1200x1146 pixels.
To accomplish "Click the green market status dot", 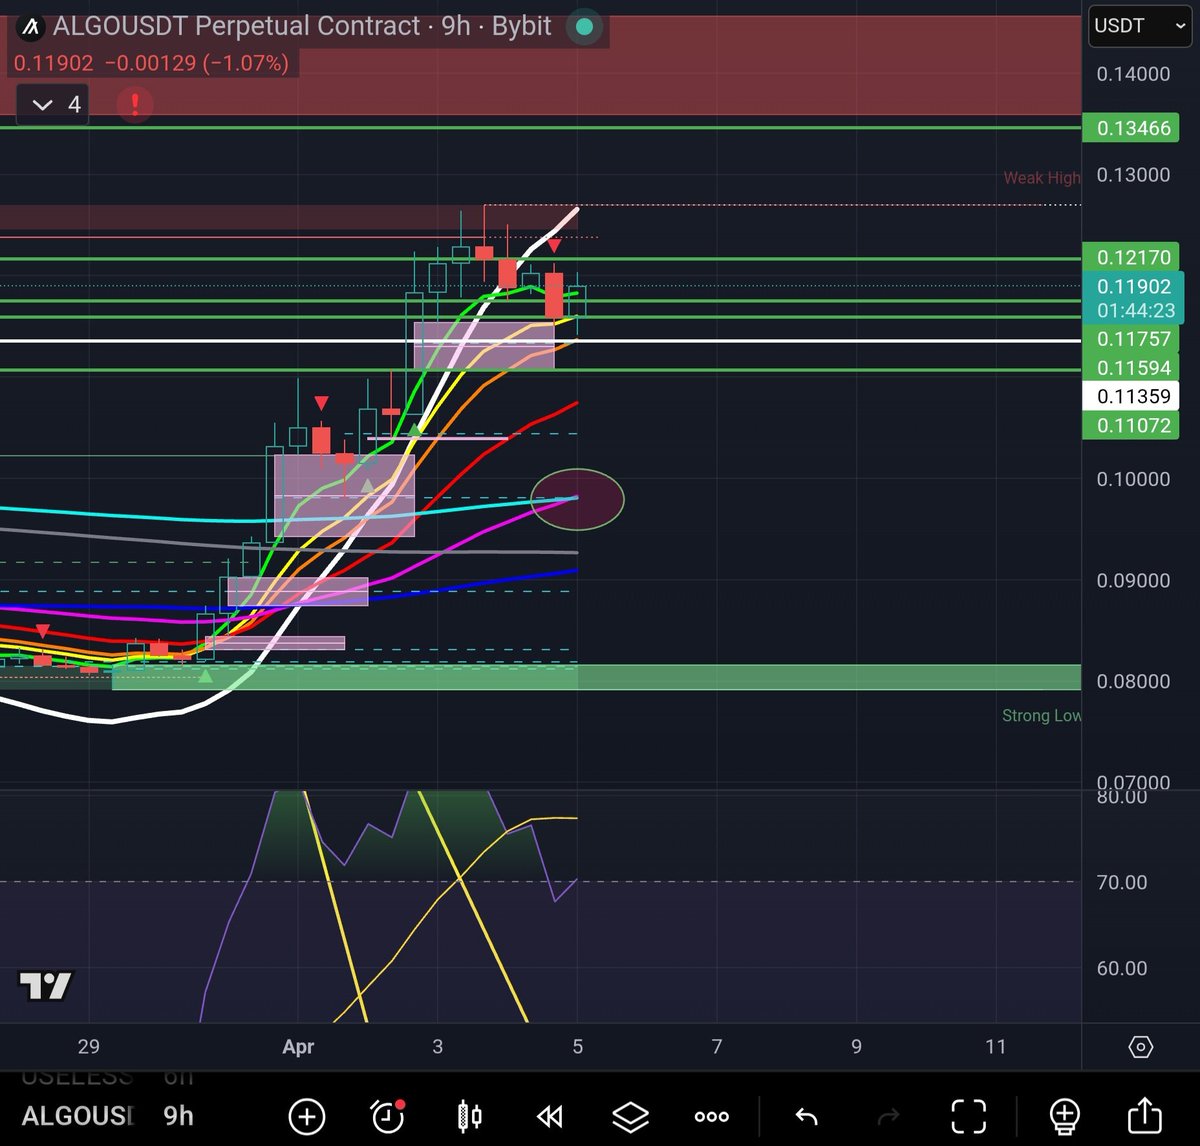I will pyautogui.click(x=584, y=26).
